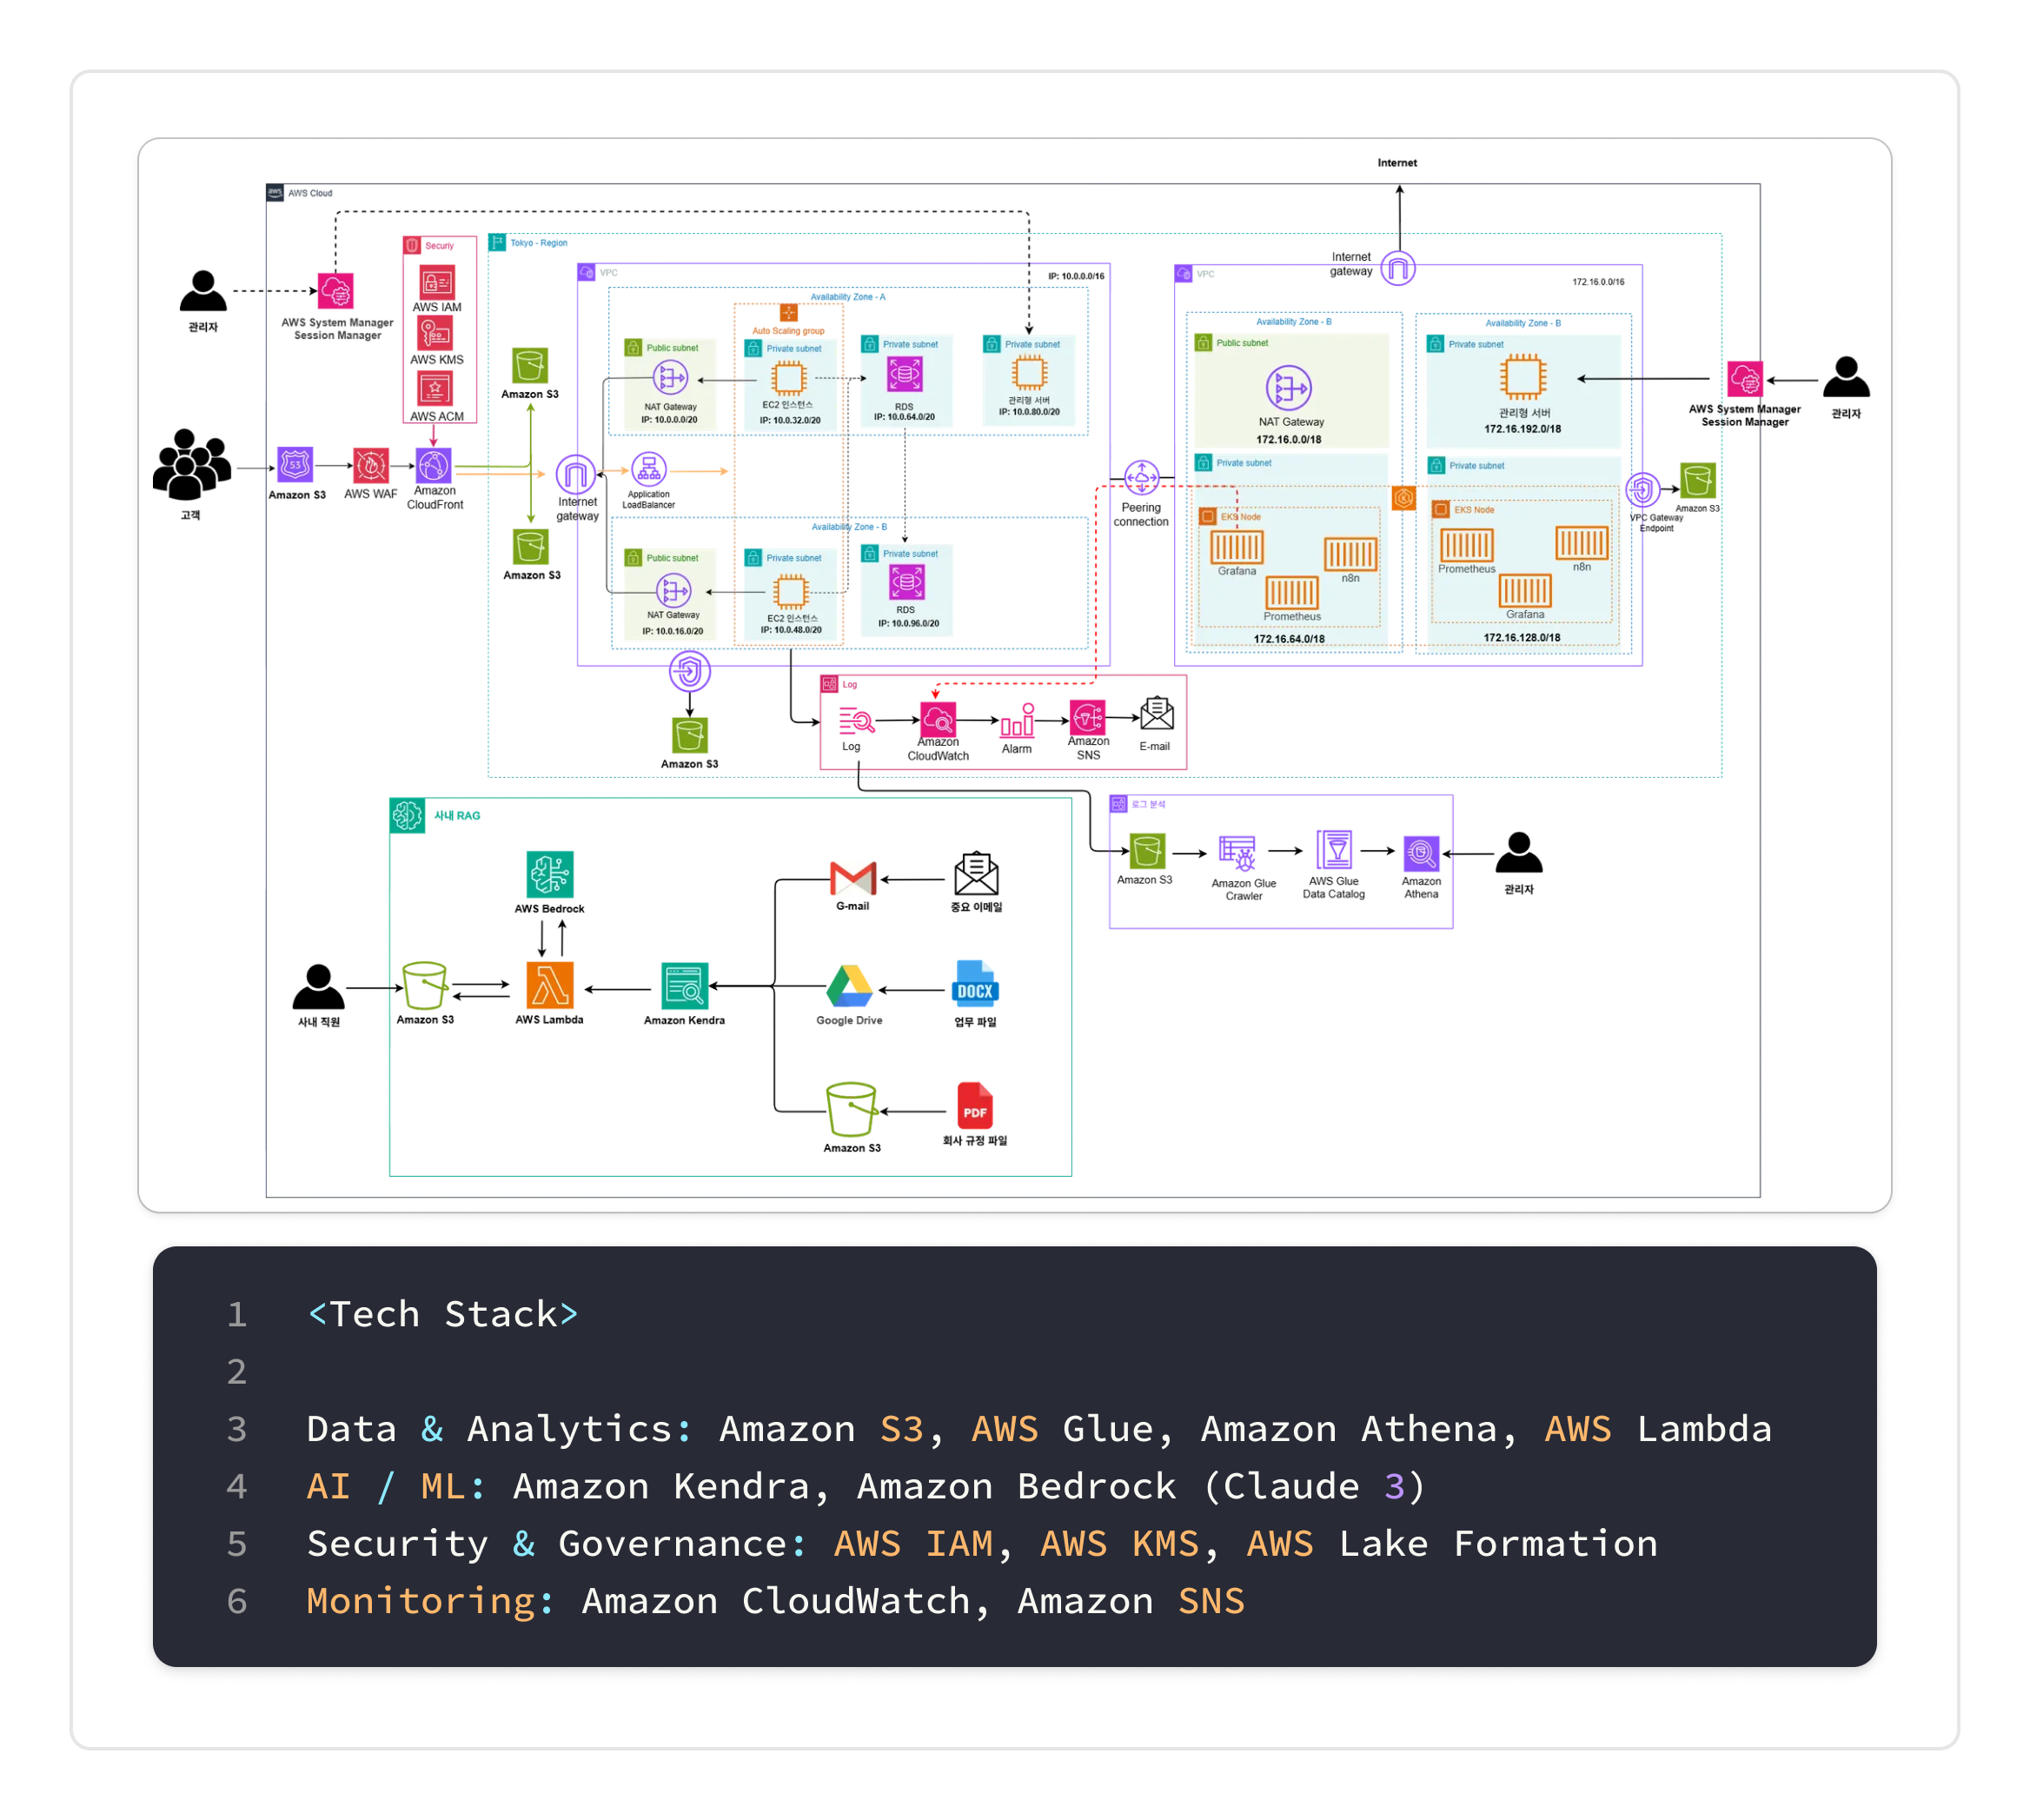Click the Alarm icon in Log box
Viewport: 2030px width, 1820px height.
[x=1017, y=720]
